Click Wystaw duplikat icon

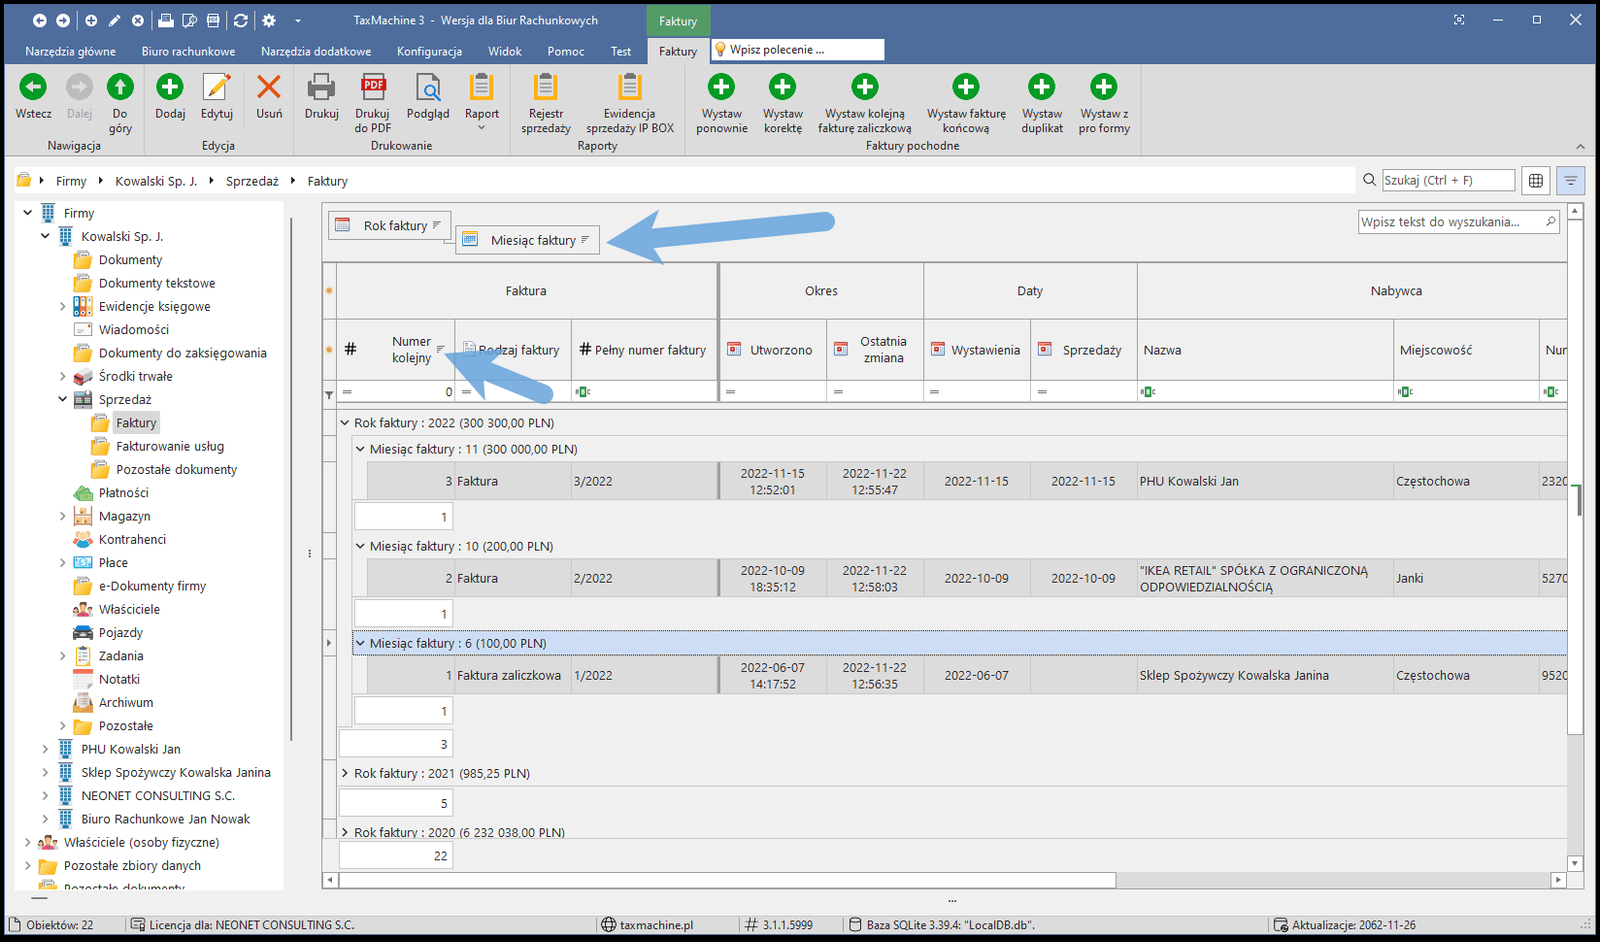point(1041,89)
